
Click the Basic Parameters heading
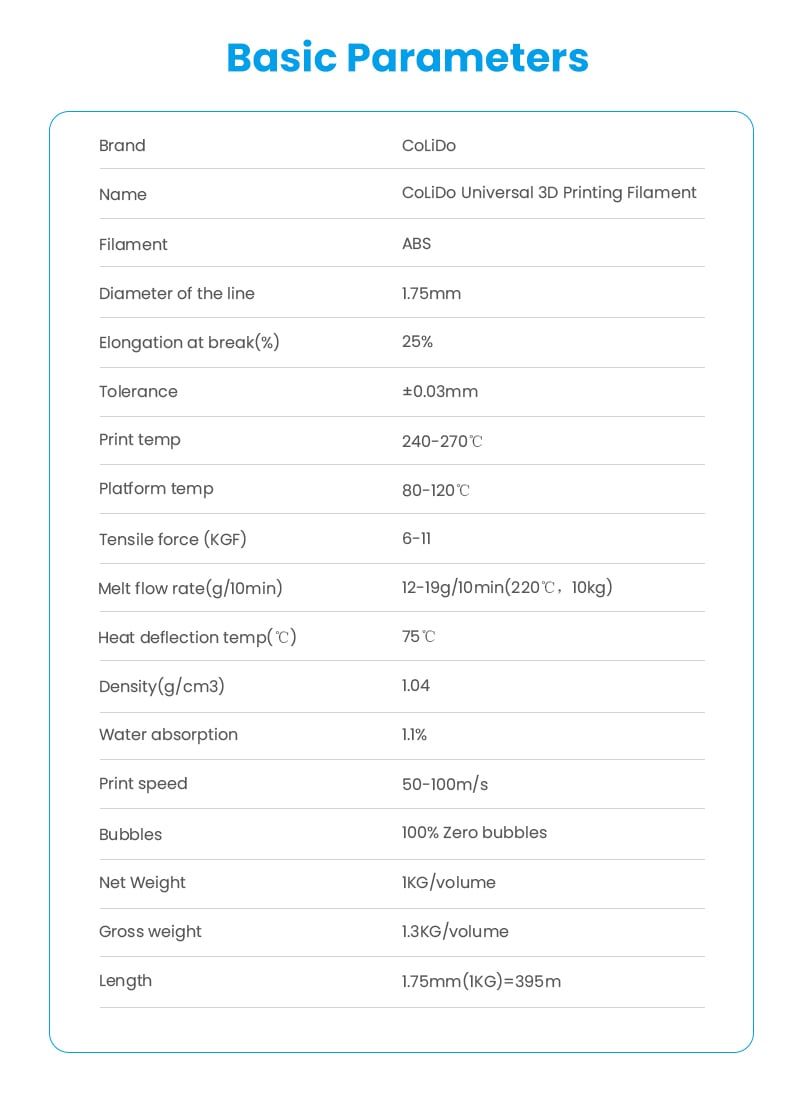[x=407, y=57]
